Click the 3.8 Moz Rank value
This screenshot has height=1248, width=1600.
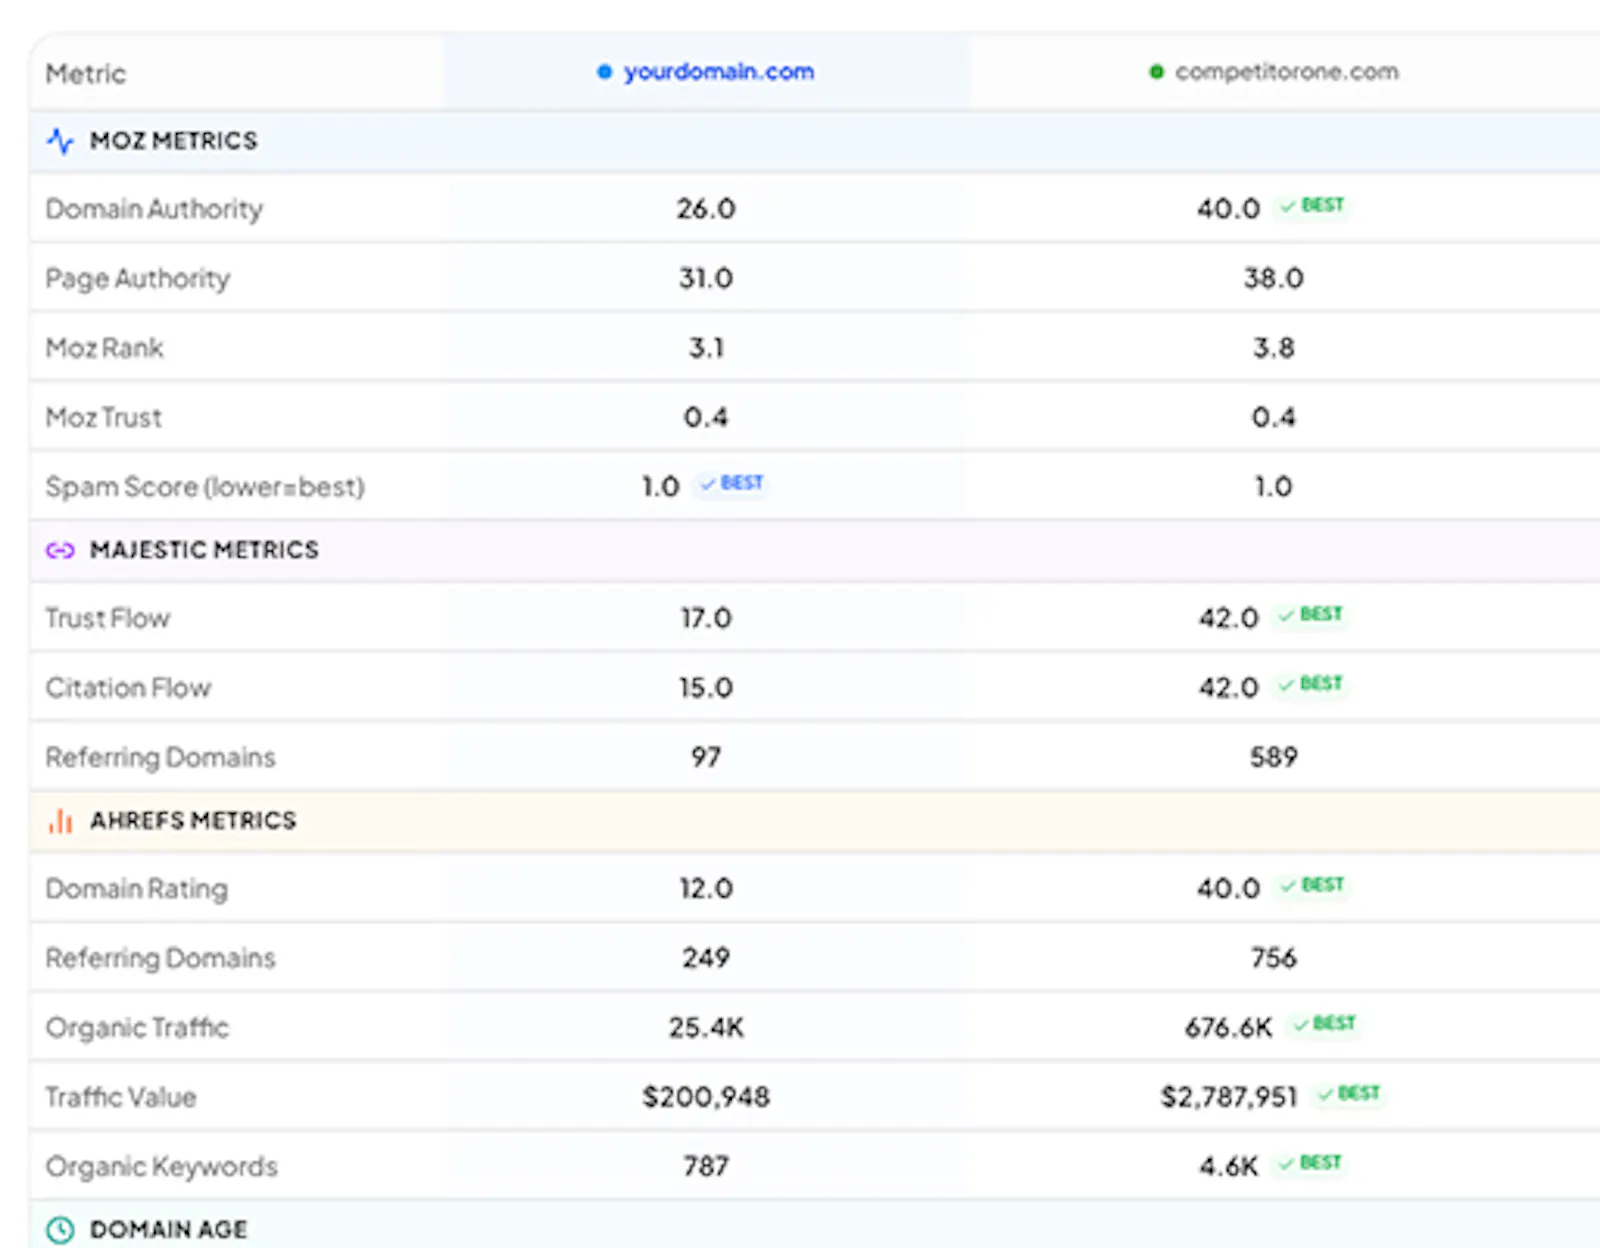coord(1274,348)
